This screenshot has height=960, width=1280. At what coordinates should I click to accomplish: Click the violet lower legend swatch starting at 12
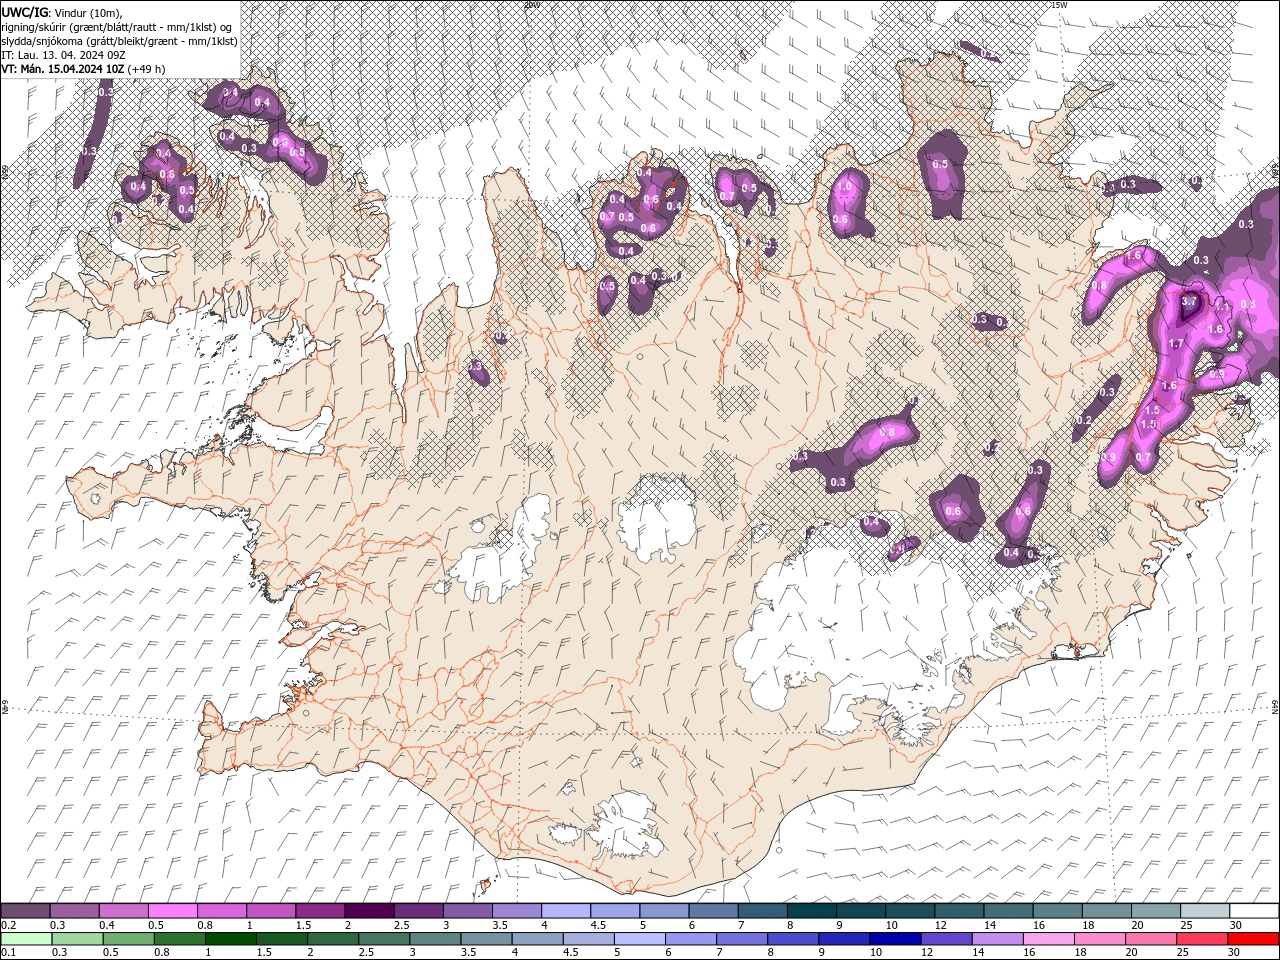point(946,939)
